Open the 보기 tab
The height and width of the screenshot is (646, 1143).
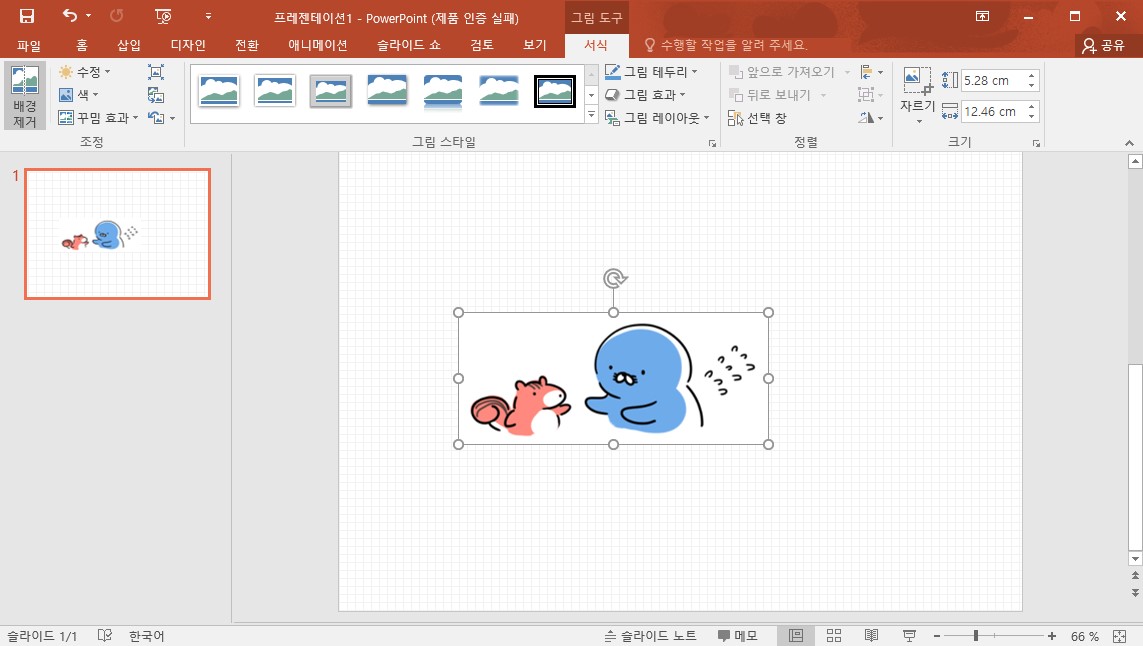pyautogui.click(x=534, y=45)
